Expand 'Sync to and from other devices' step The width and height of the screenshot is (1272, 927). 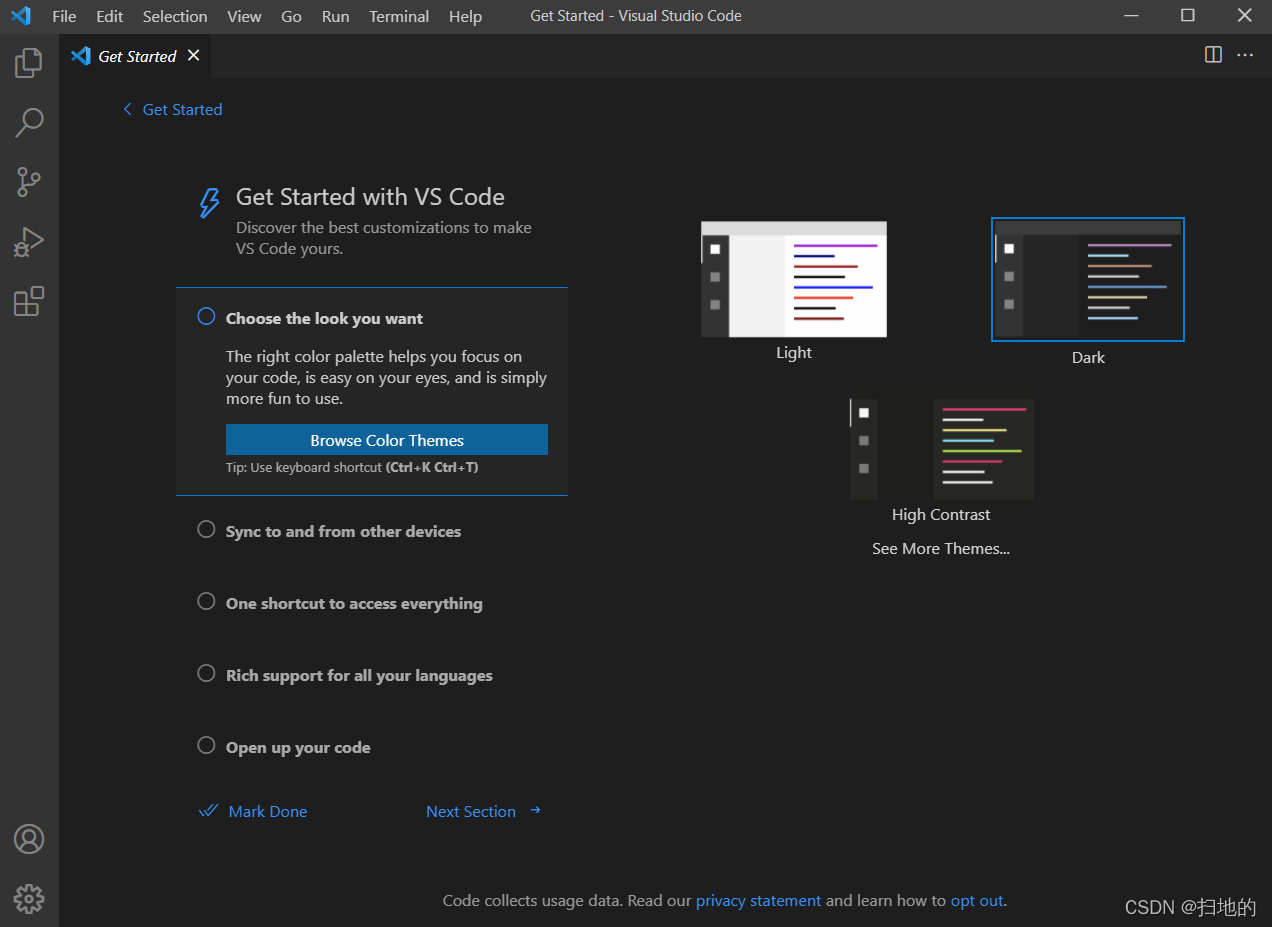[x=343, y=531]
